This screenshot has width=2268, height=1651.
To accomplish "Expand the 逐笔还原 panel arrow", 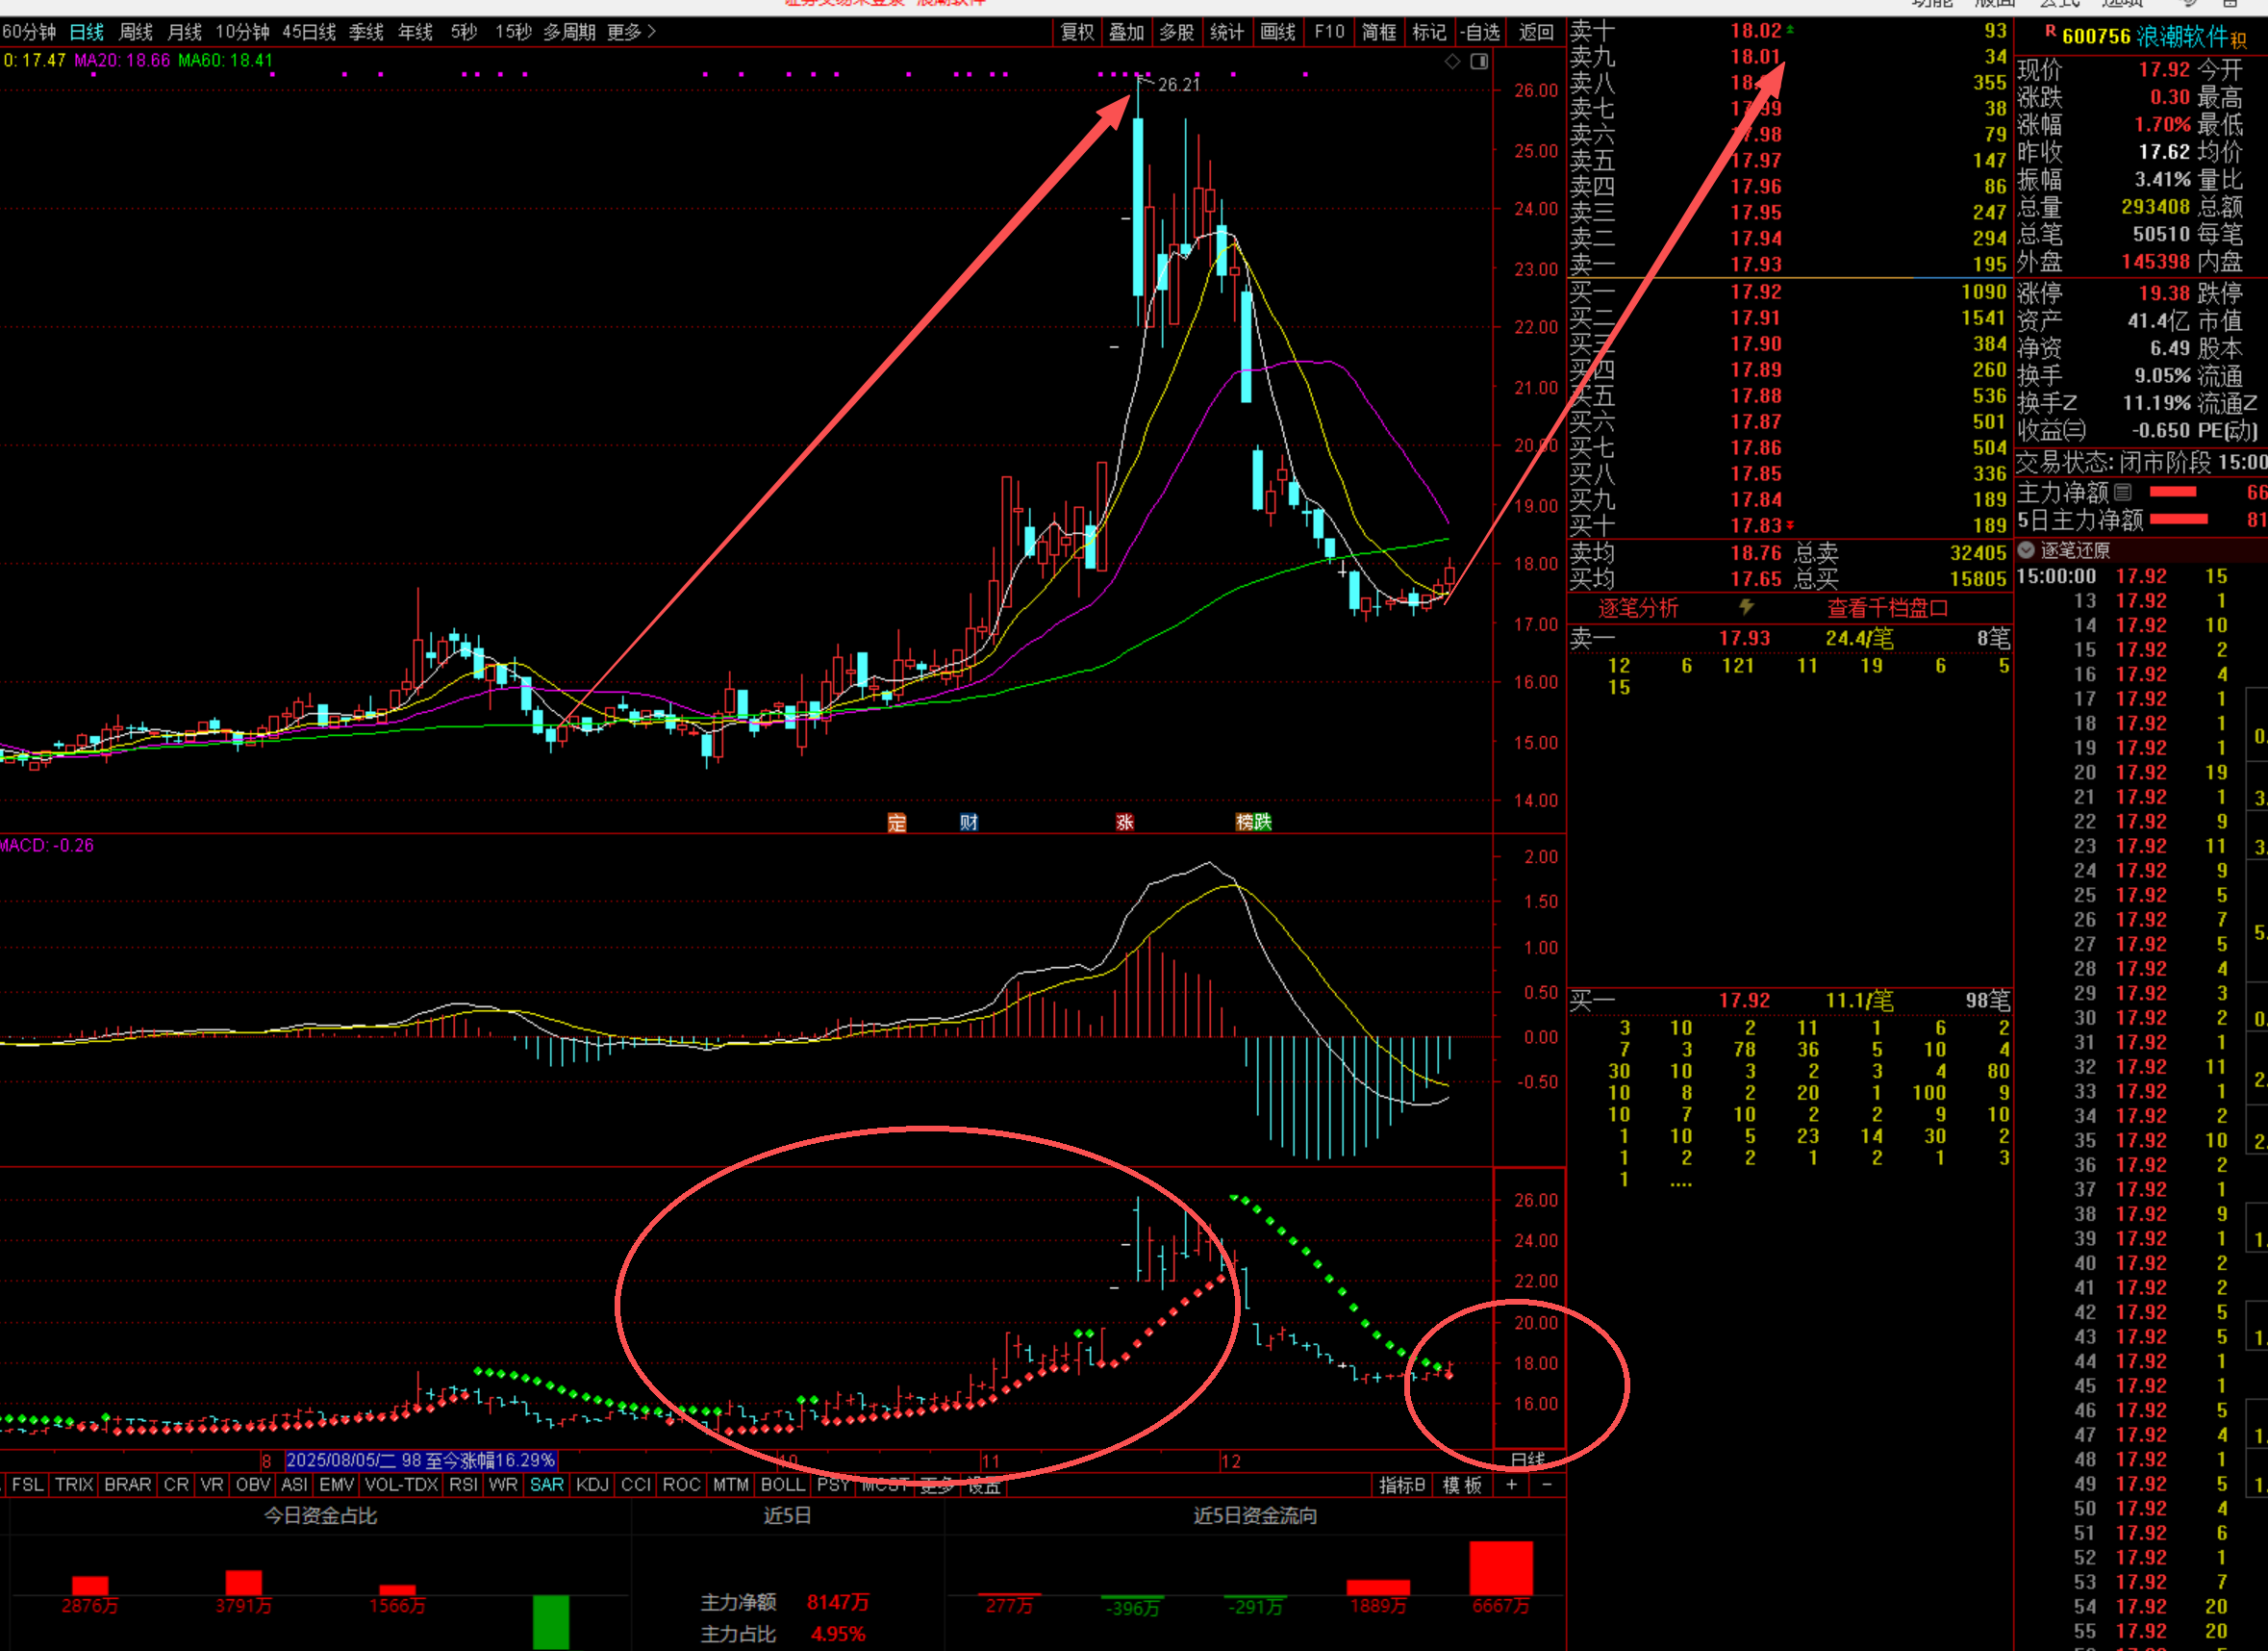I will [x=2026, y=550].
